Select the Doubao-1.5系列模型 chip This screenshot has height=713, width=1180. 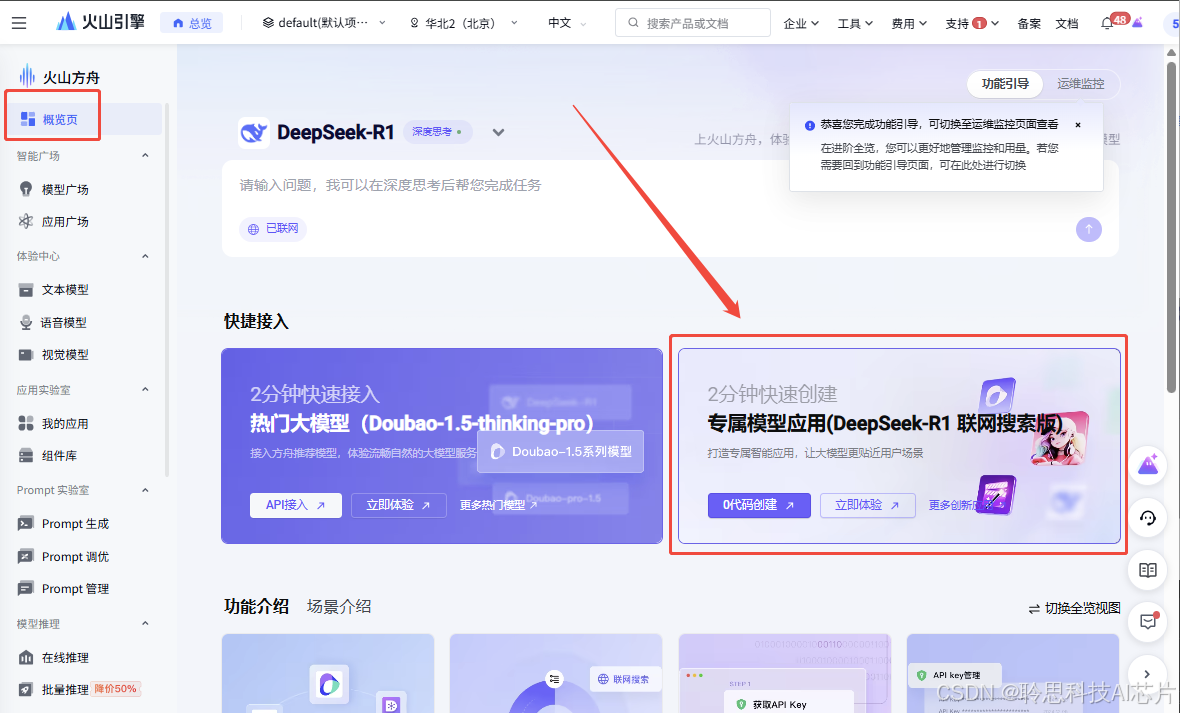[x=561, y=452]
